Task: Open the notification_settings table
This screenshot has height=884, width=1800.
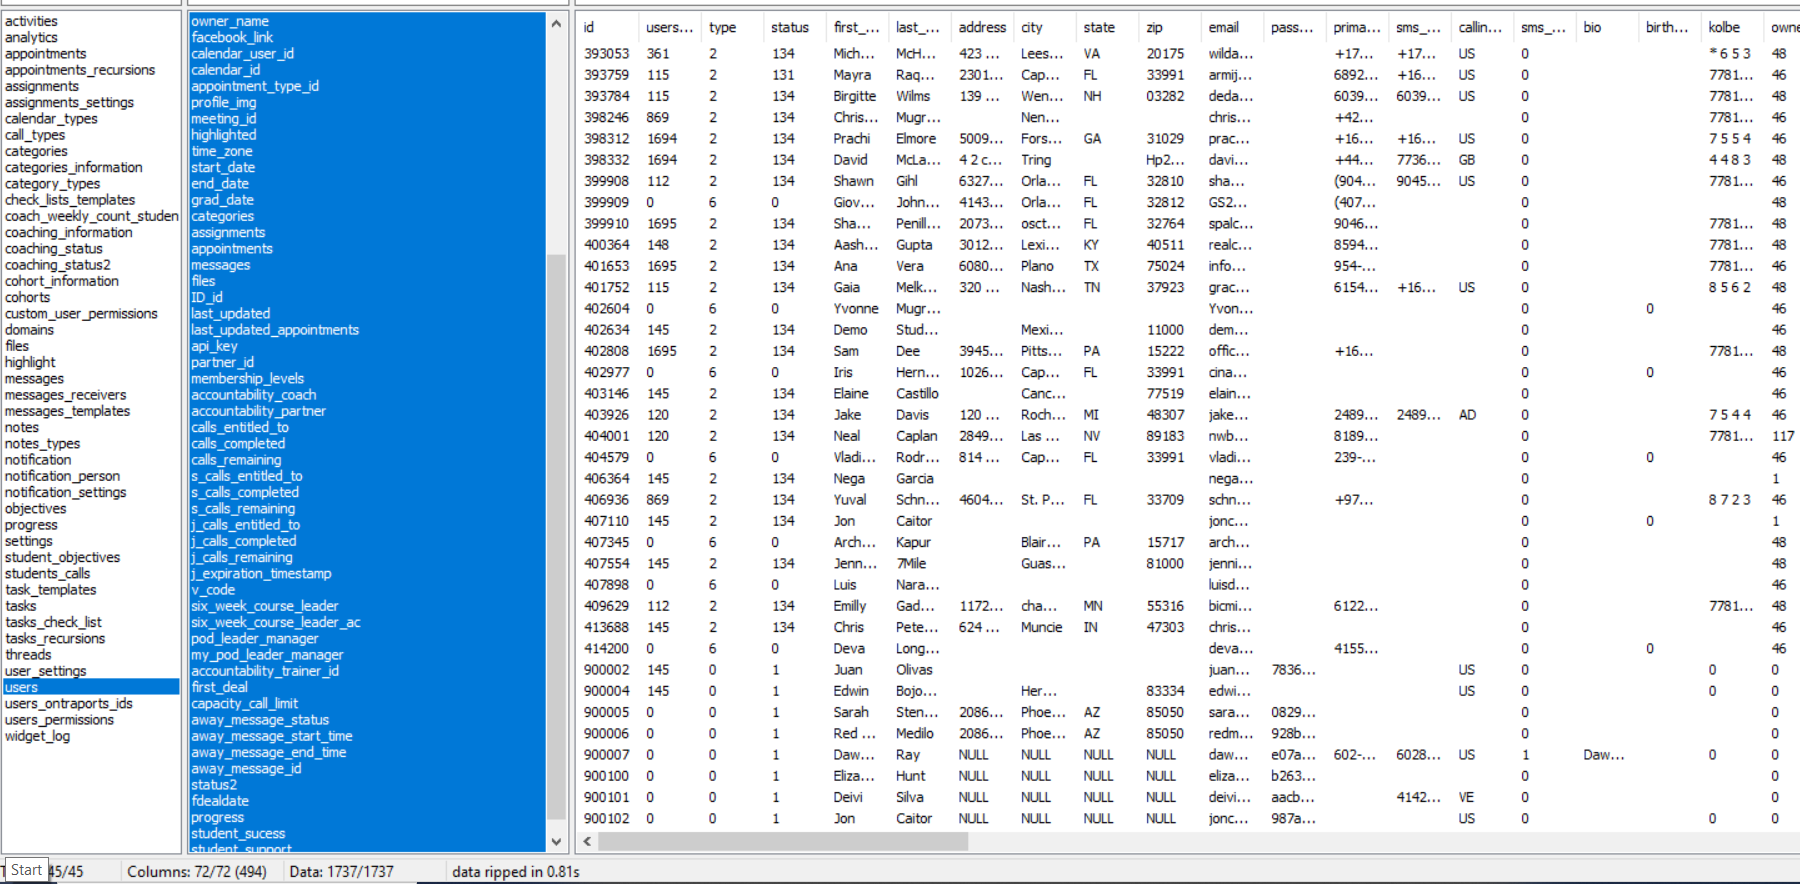Action: [x=65, y=492]
